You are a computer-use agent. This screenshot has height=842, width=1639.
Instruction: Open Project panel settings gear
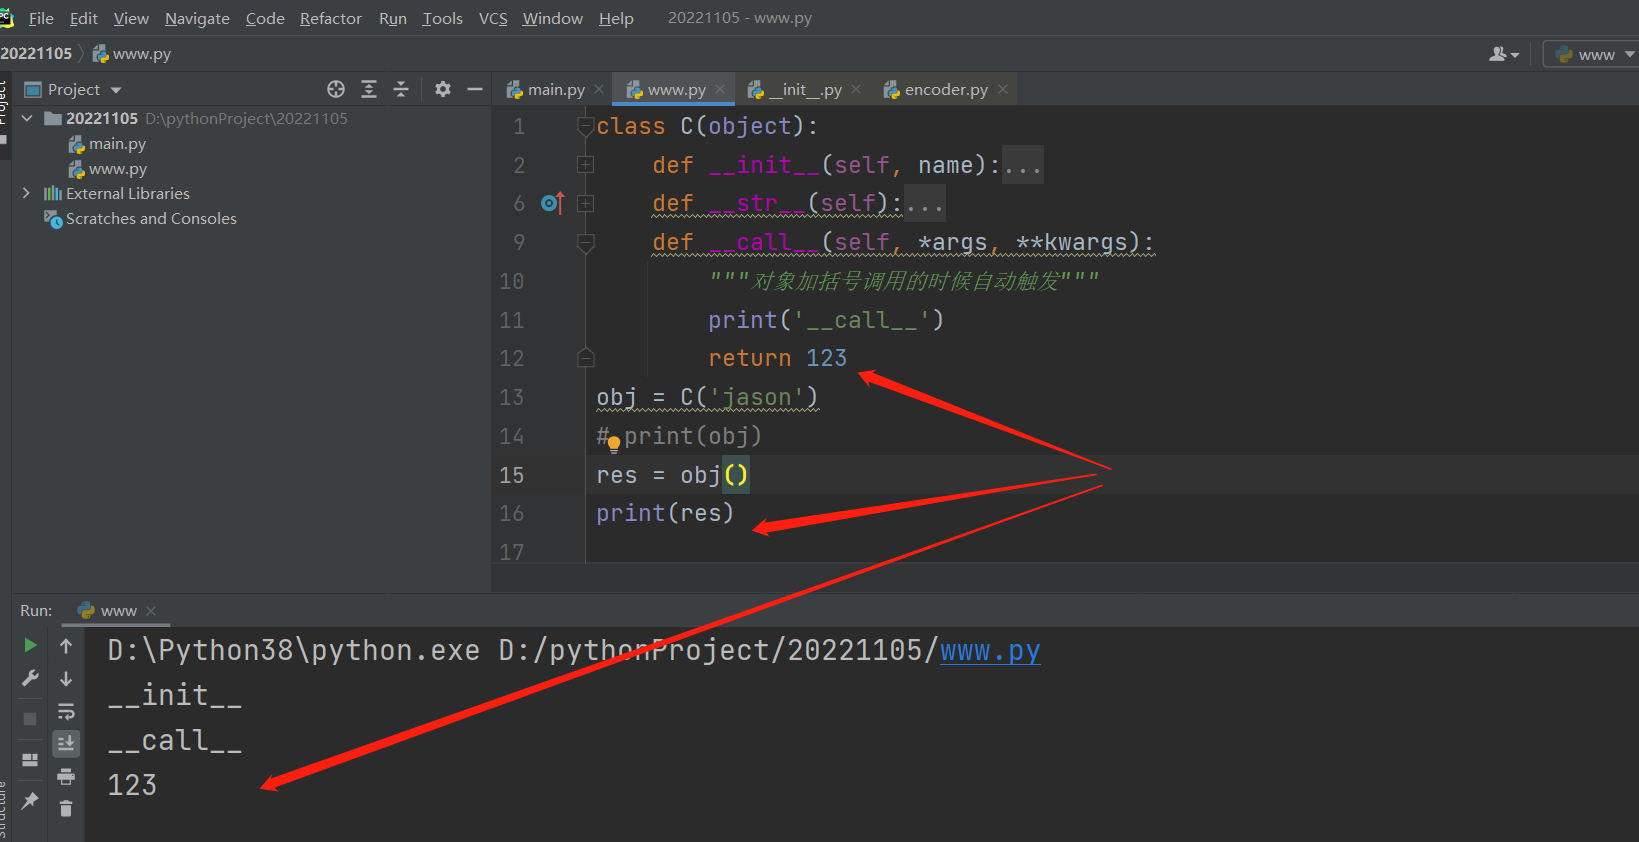click(x=443, y=89)
